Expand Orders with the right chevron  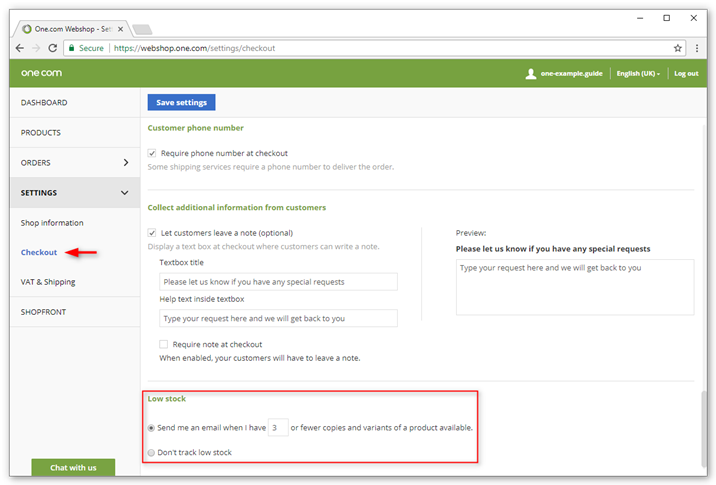[126, 163]
